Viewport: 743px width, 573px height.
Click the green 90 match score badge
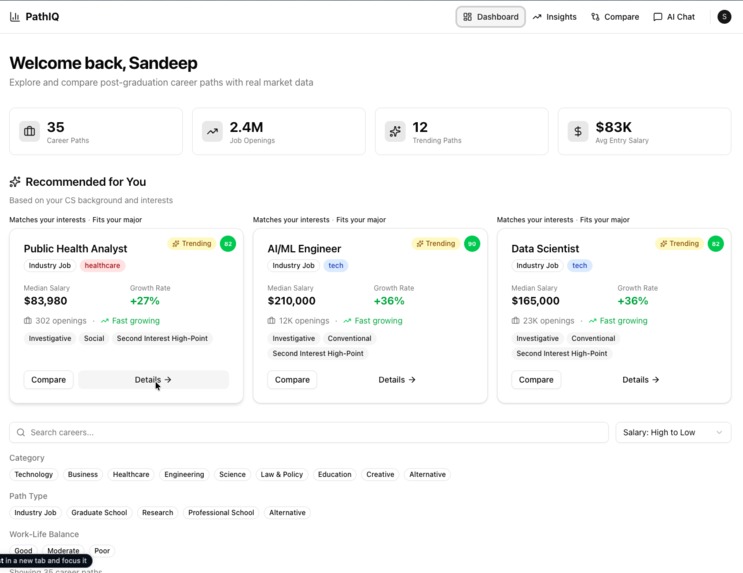pos(471,243)
